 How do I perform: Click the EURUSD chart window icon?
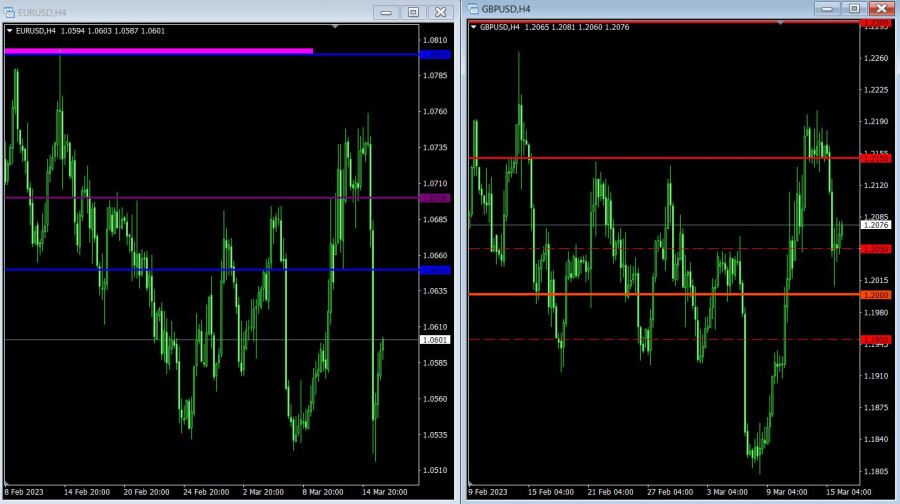(x=10, y=11)
